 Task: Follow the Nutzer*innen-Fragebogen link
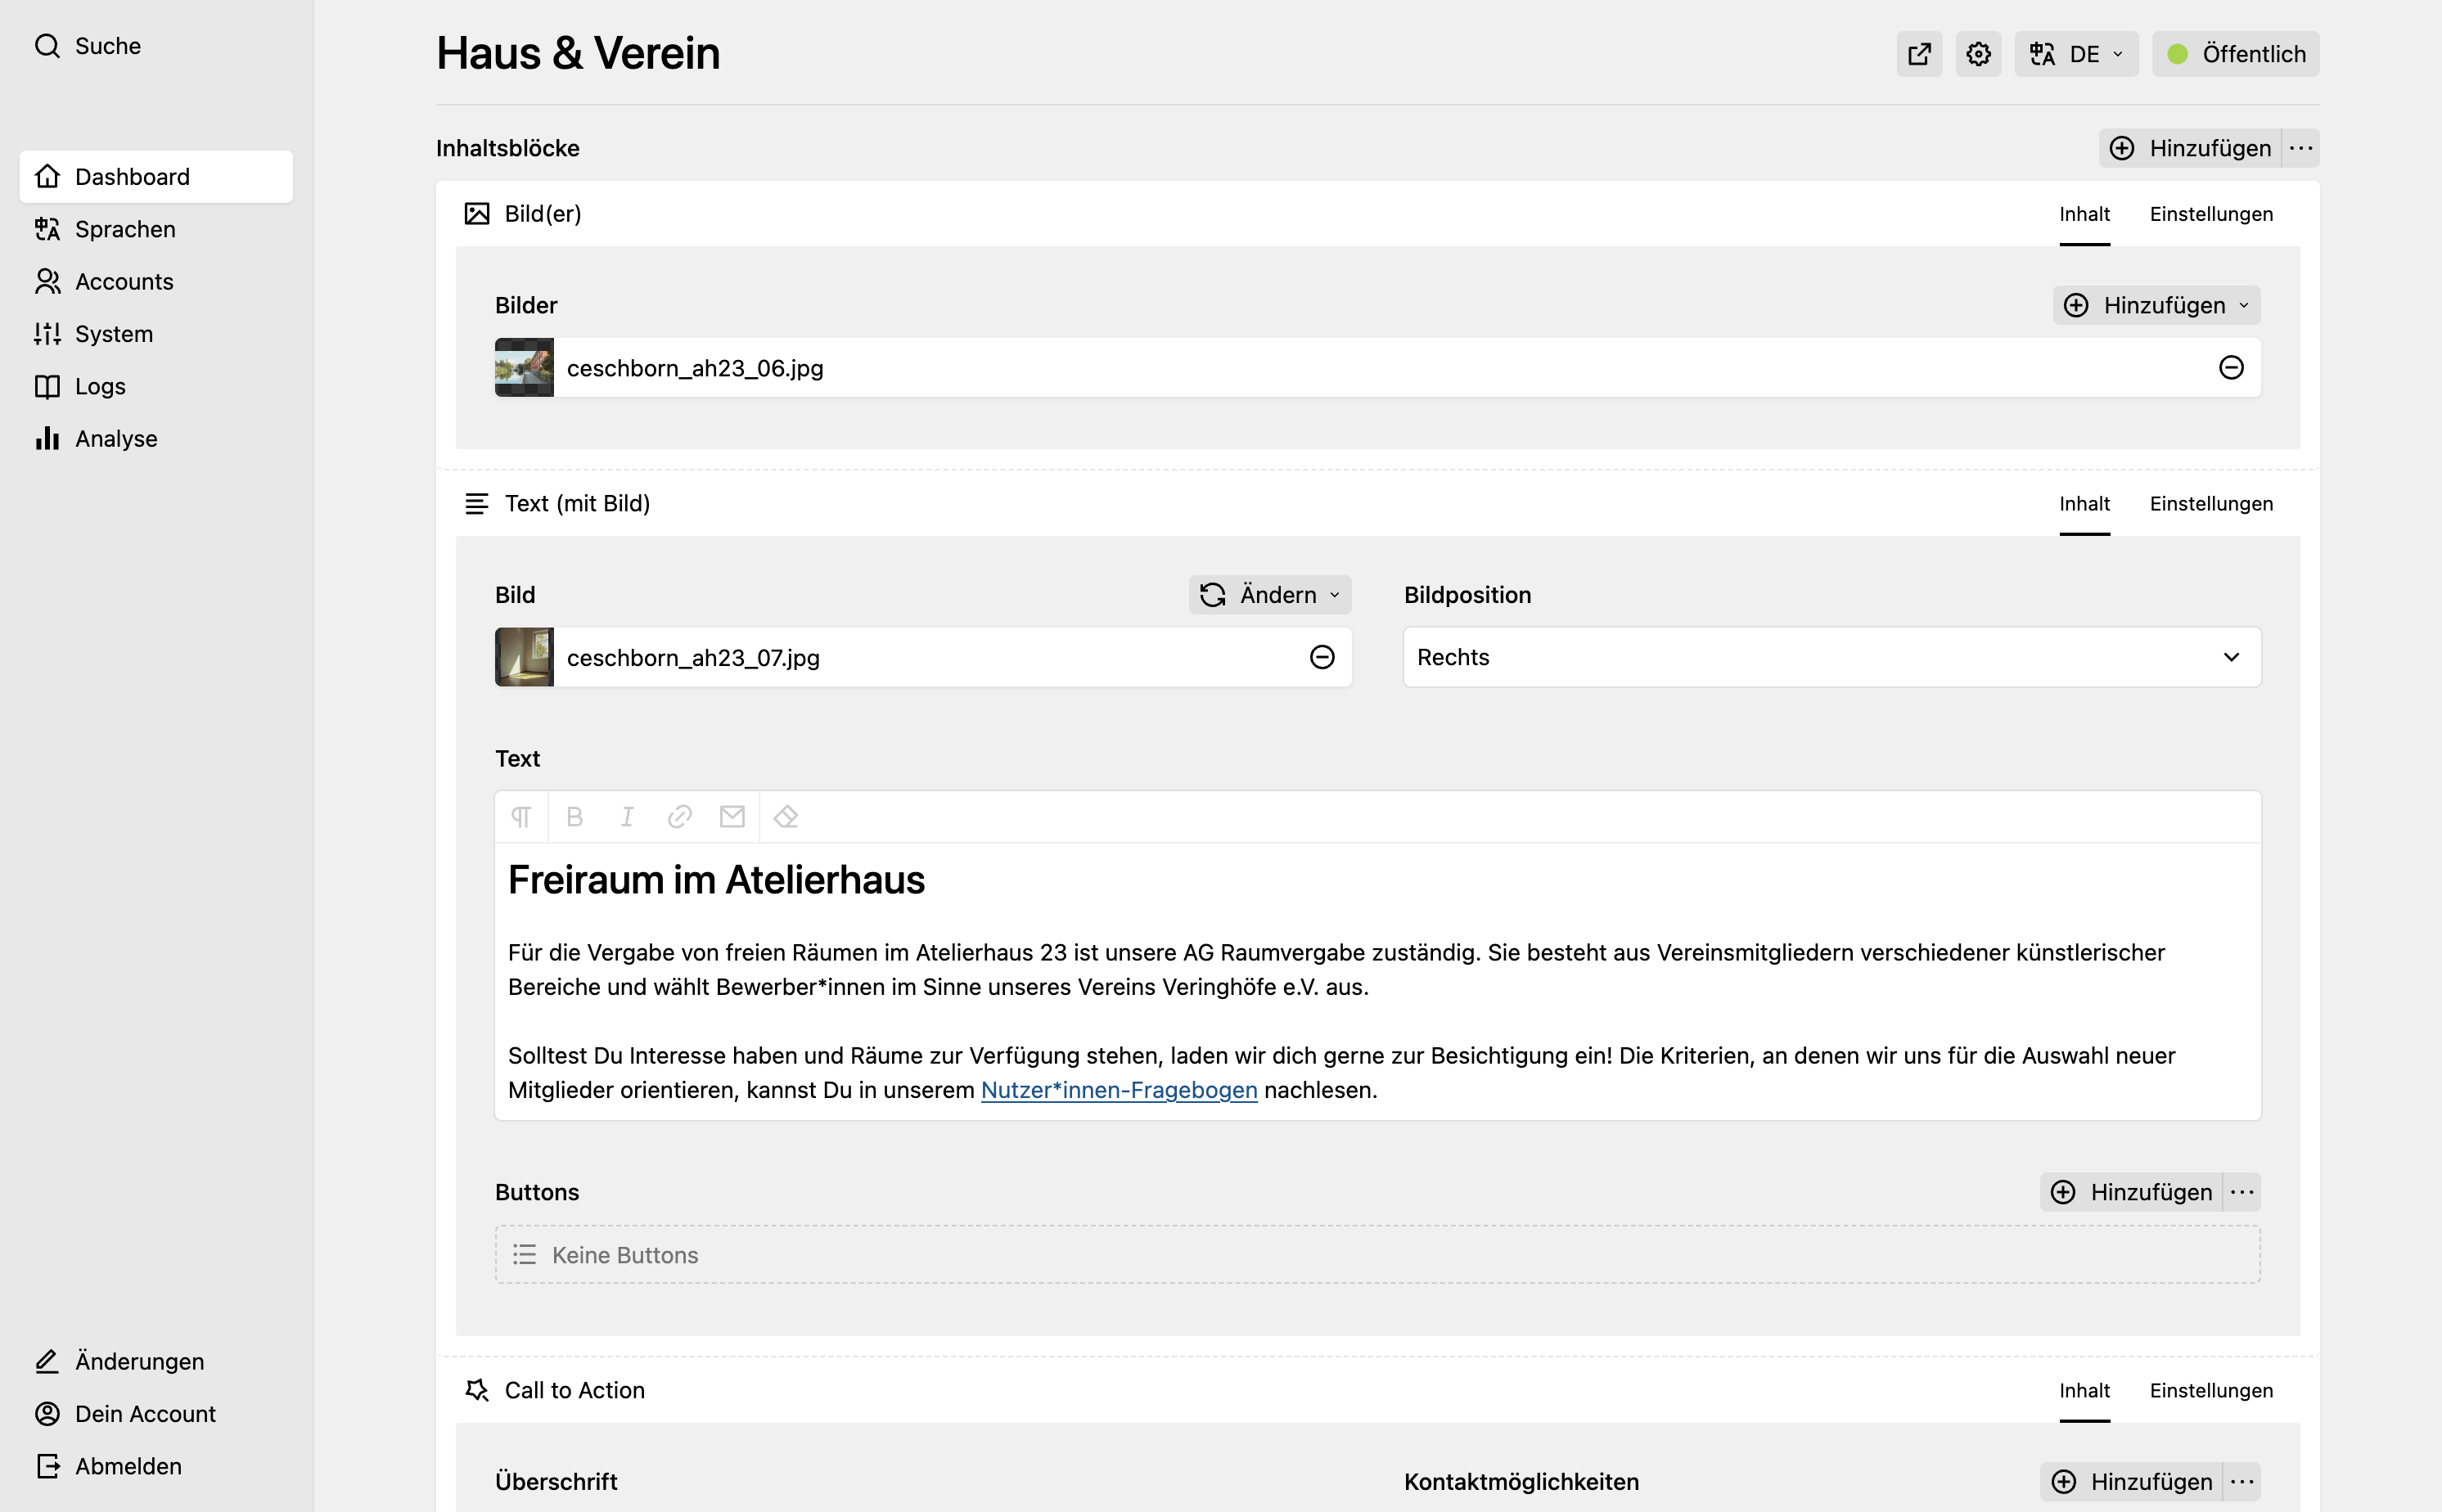point(1119,1090)
